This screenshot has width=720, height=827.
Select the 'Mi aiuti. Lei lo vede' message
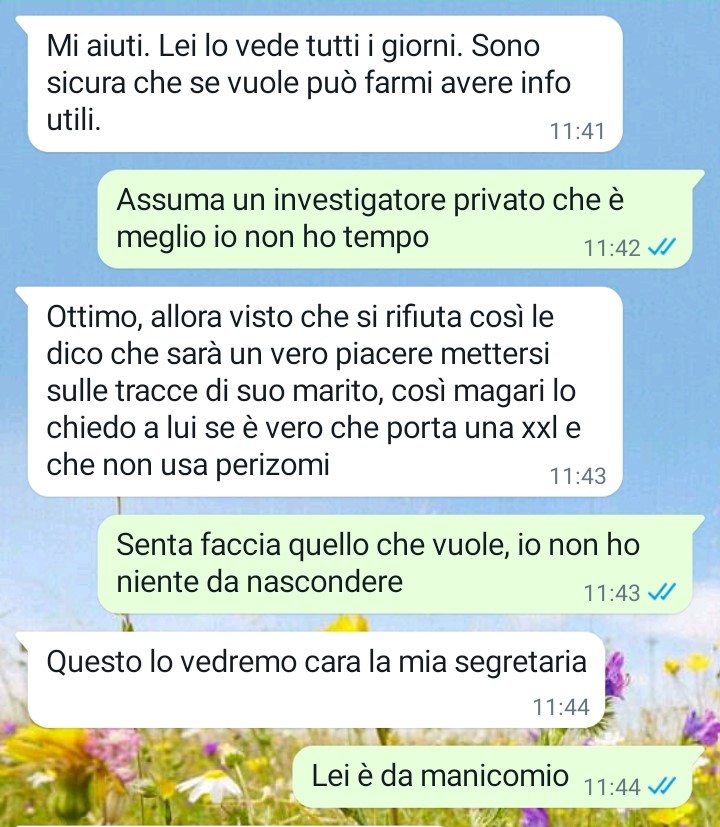pos(325,84)
